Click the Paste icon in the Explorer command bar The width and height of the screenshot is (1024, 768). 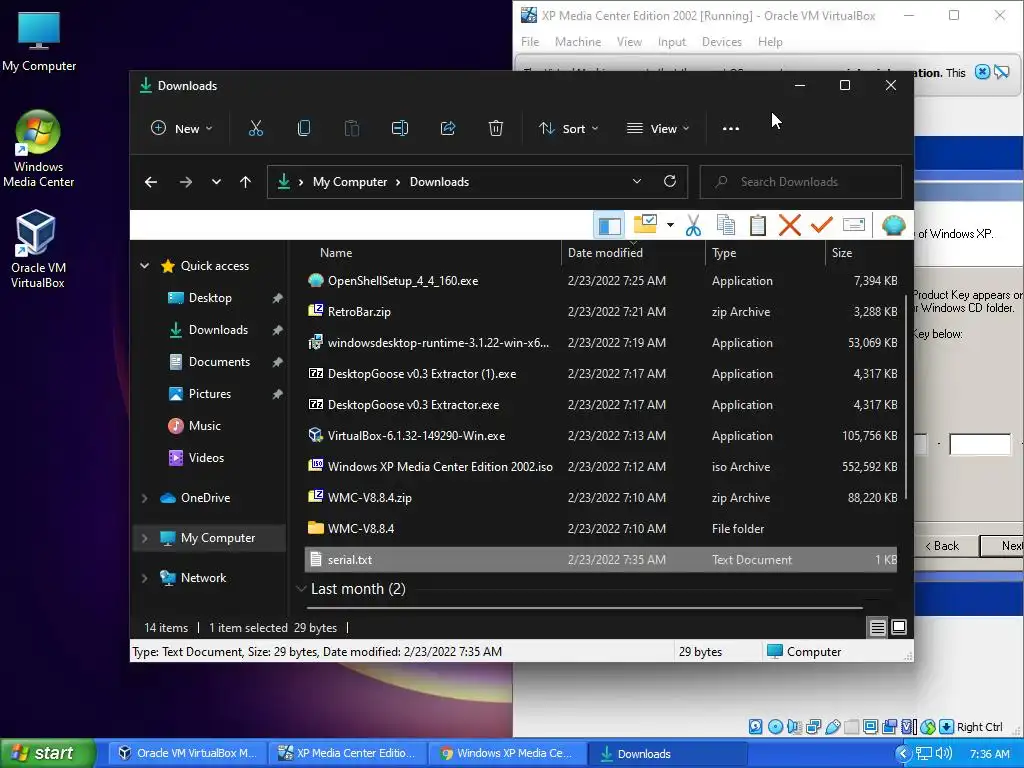point(351,128)
